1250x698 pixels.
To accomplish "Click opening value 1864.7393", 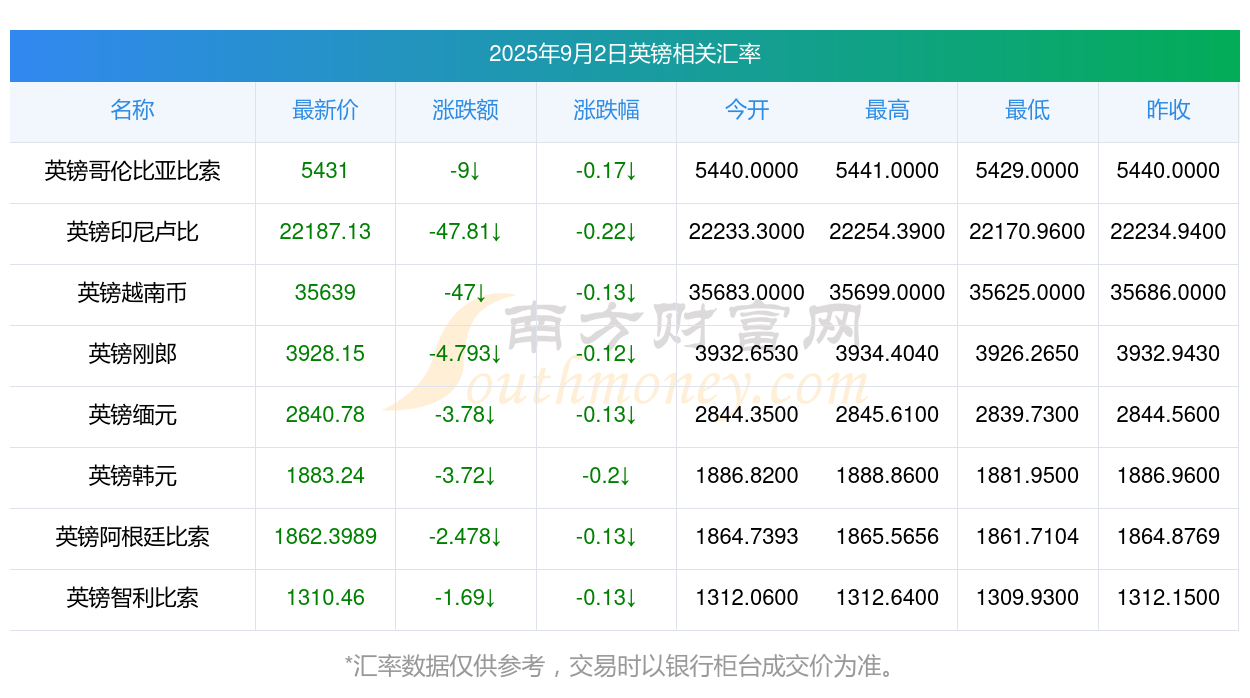I will point(747,537).
